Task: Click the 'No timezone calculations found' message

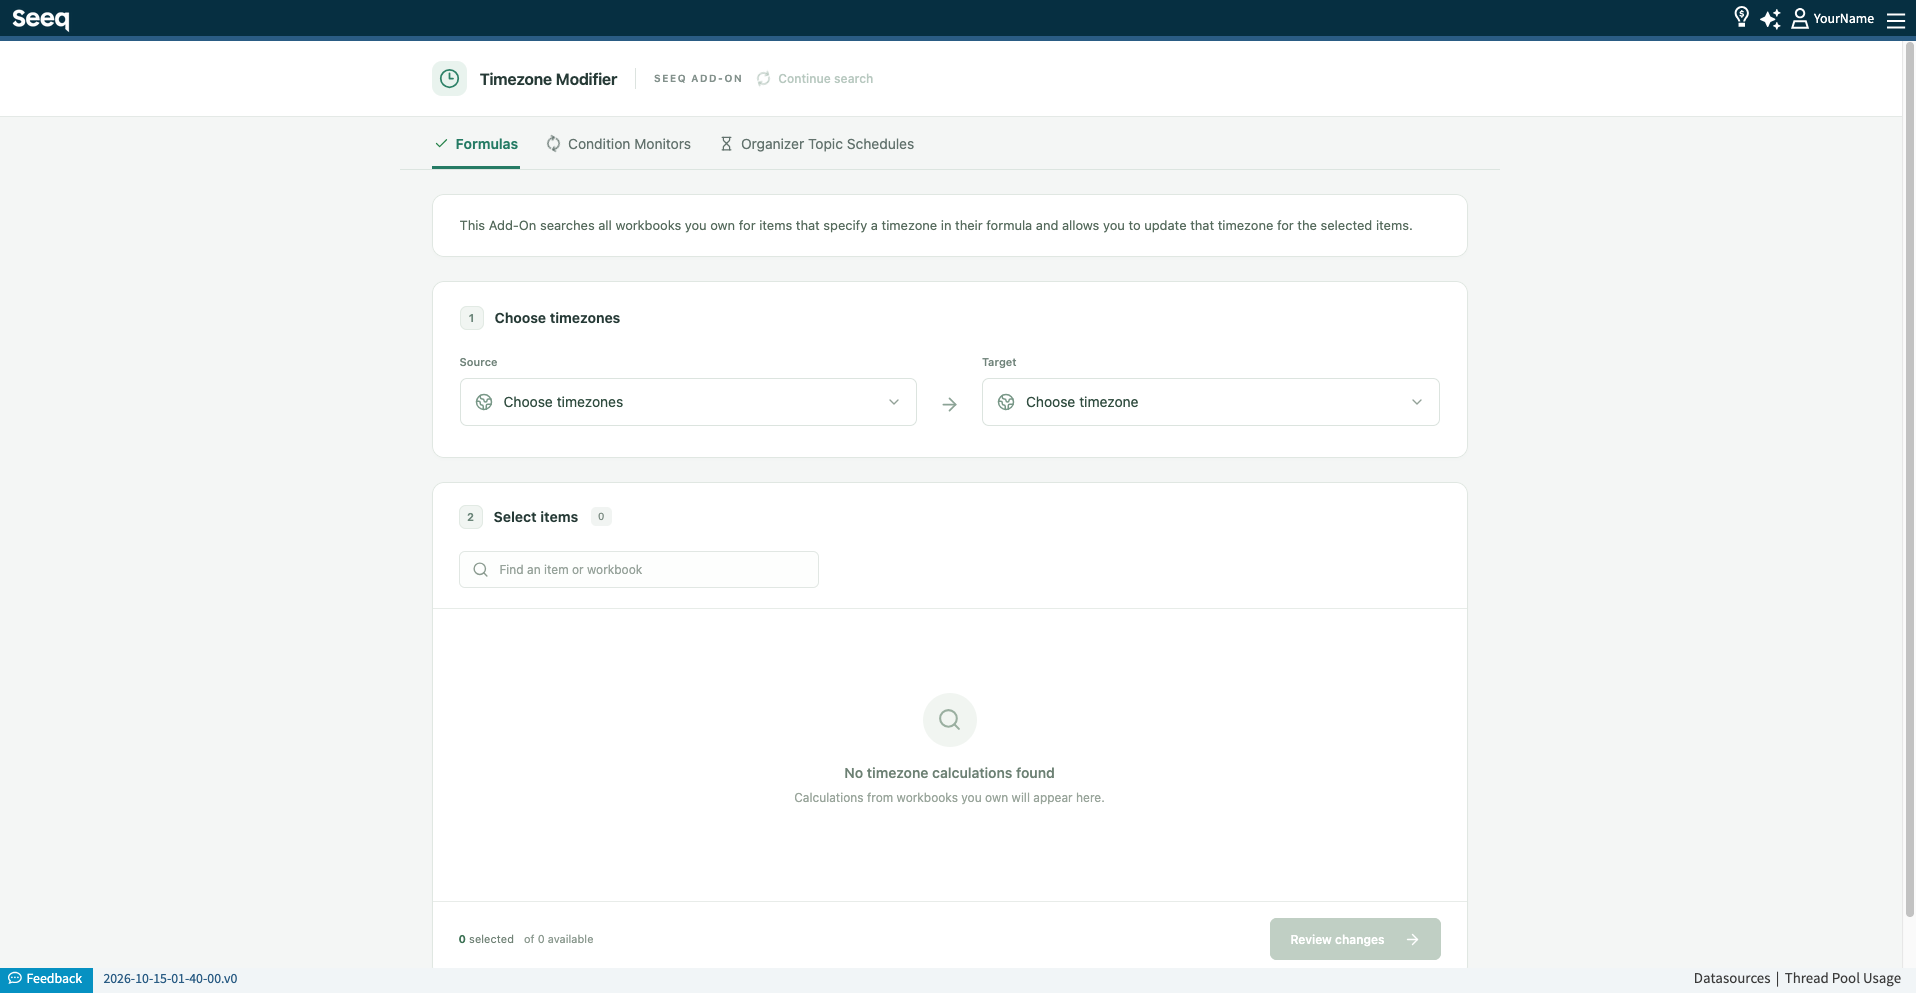Action: coord(949,773)
